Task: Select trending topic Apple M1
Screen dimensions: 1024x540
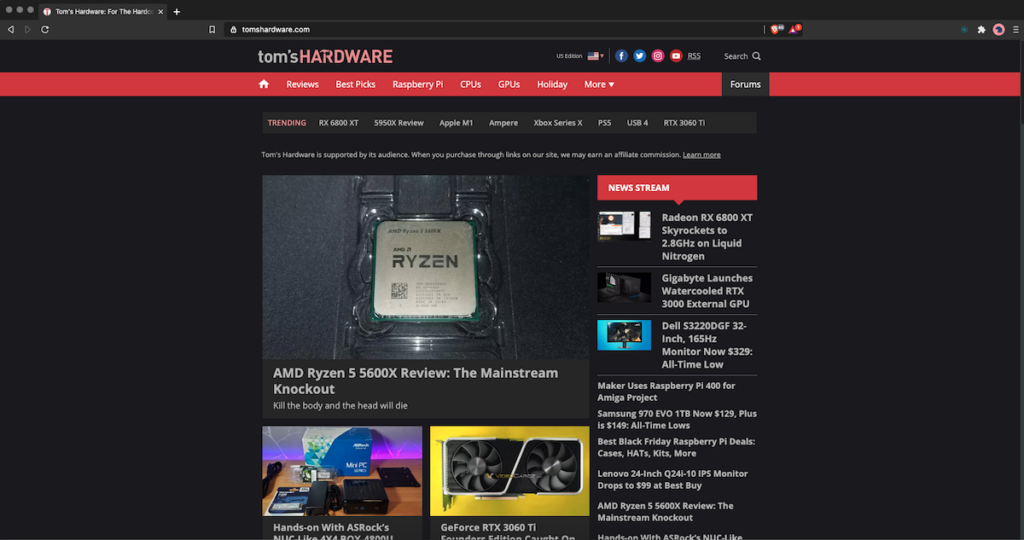Action: coord(456,123)
